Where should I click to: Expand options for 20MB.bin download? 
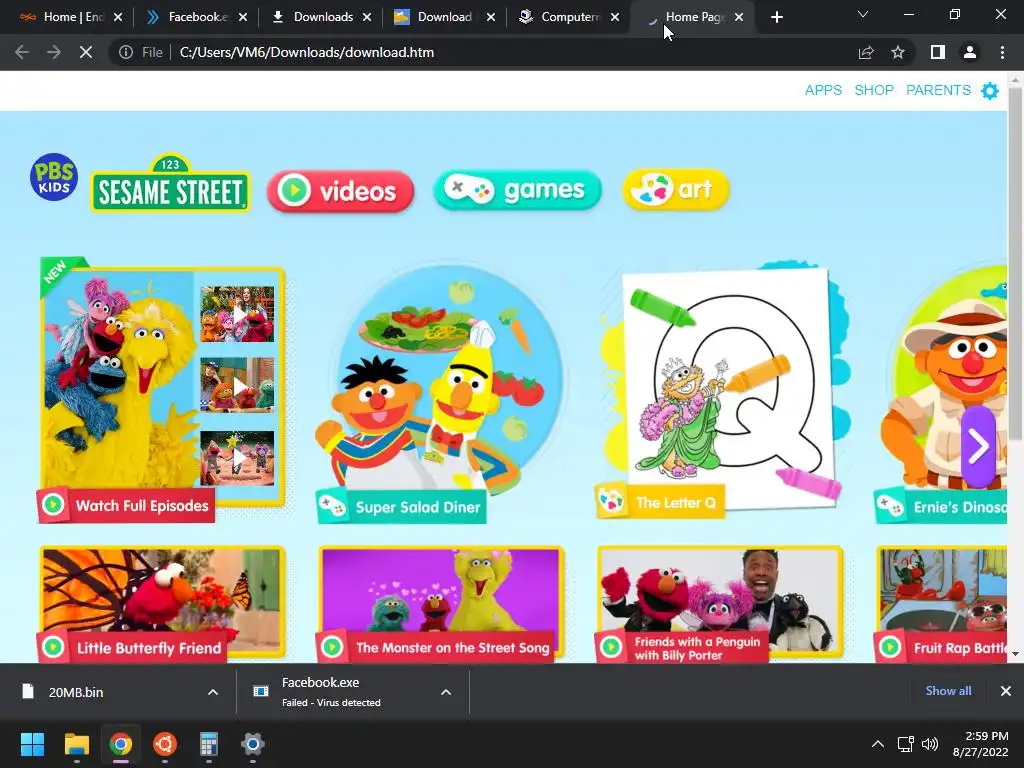(x=213, y=692)
